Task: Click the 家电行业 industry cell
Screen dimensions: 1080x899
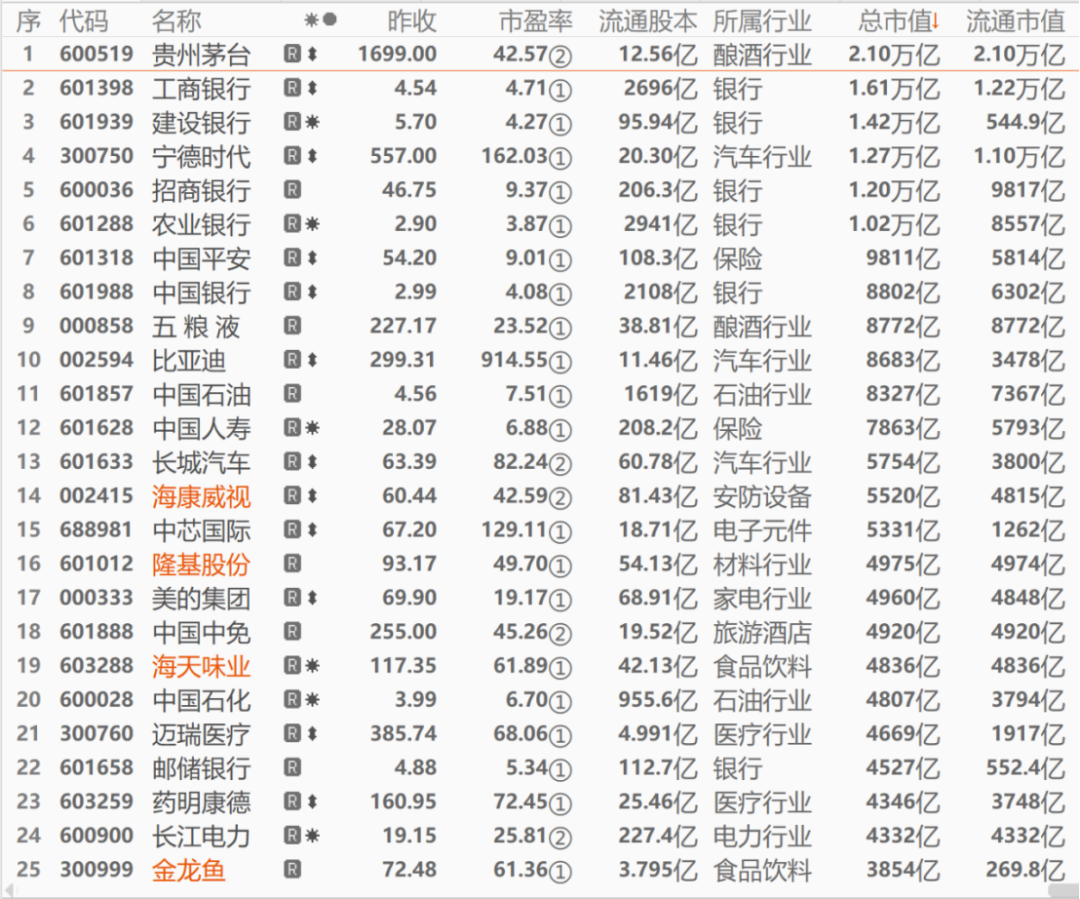Action: point(762,598)
